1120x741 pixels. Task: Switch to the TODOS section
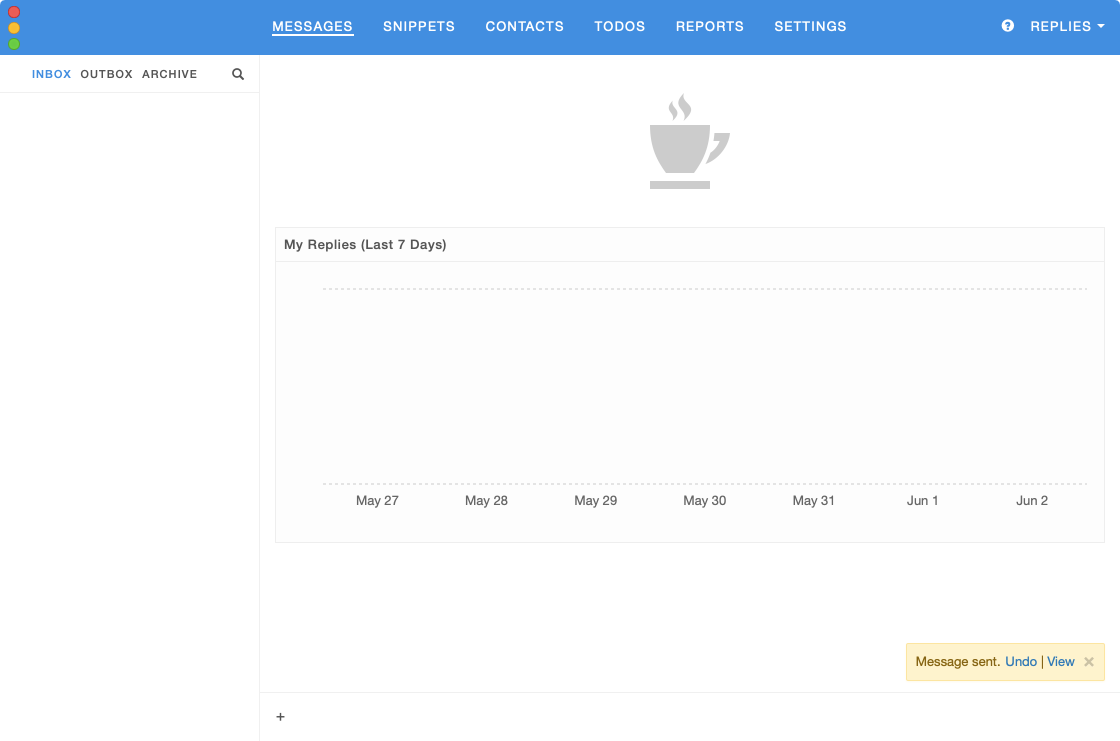[619, 26]
